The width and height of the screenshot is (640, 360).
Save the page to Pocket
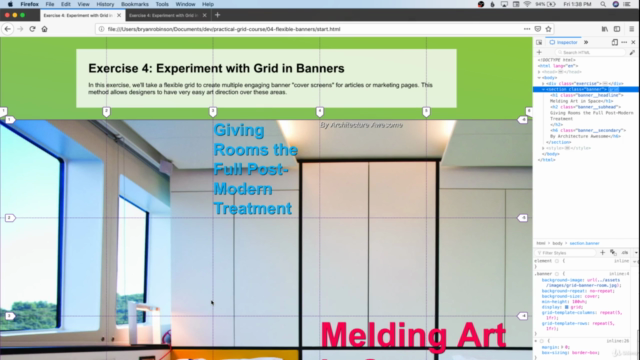pyautogui.click(x=538, y=29)
